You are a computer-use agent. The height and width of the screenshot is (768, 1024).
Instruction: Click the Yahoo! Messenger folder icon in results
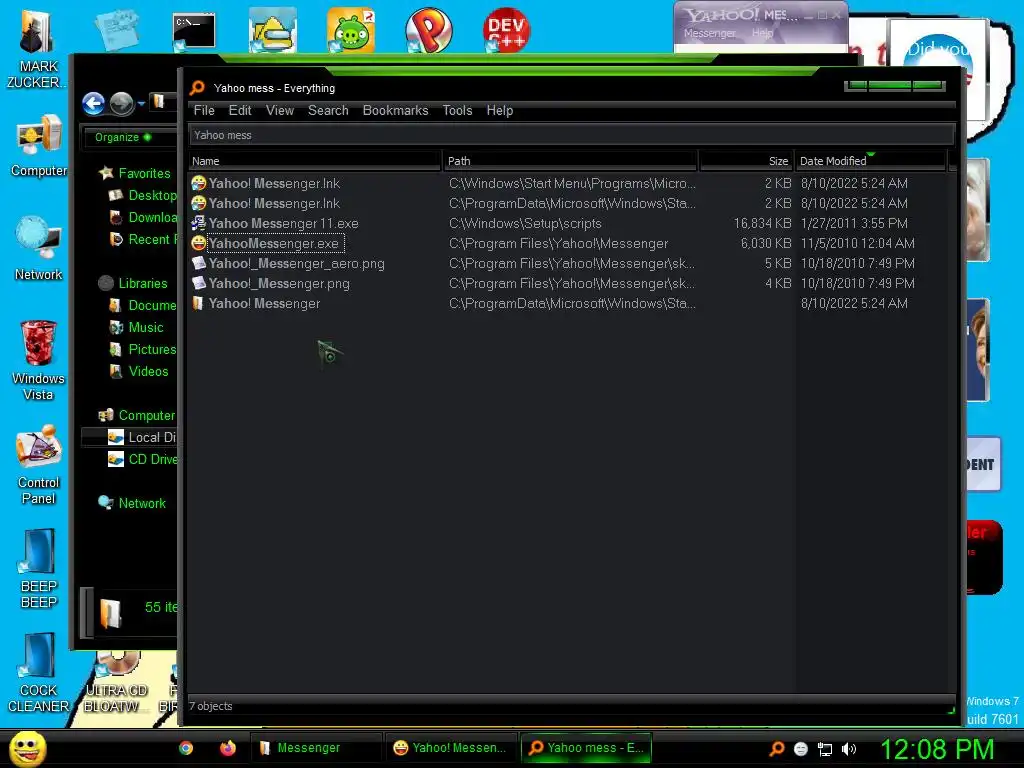pos(198,304)
